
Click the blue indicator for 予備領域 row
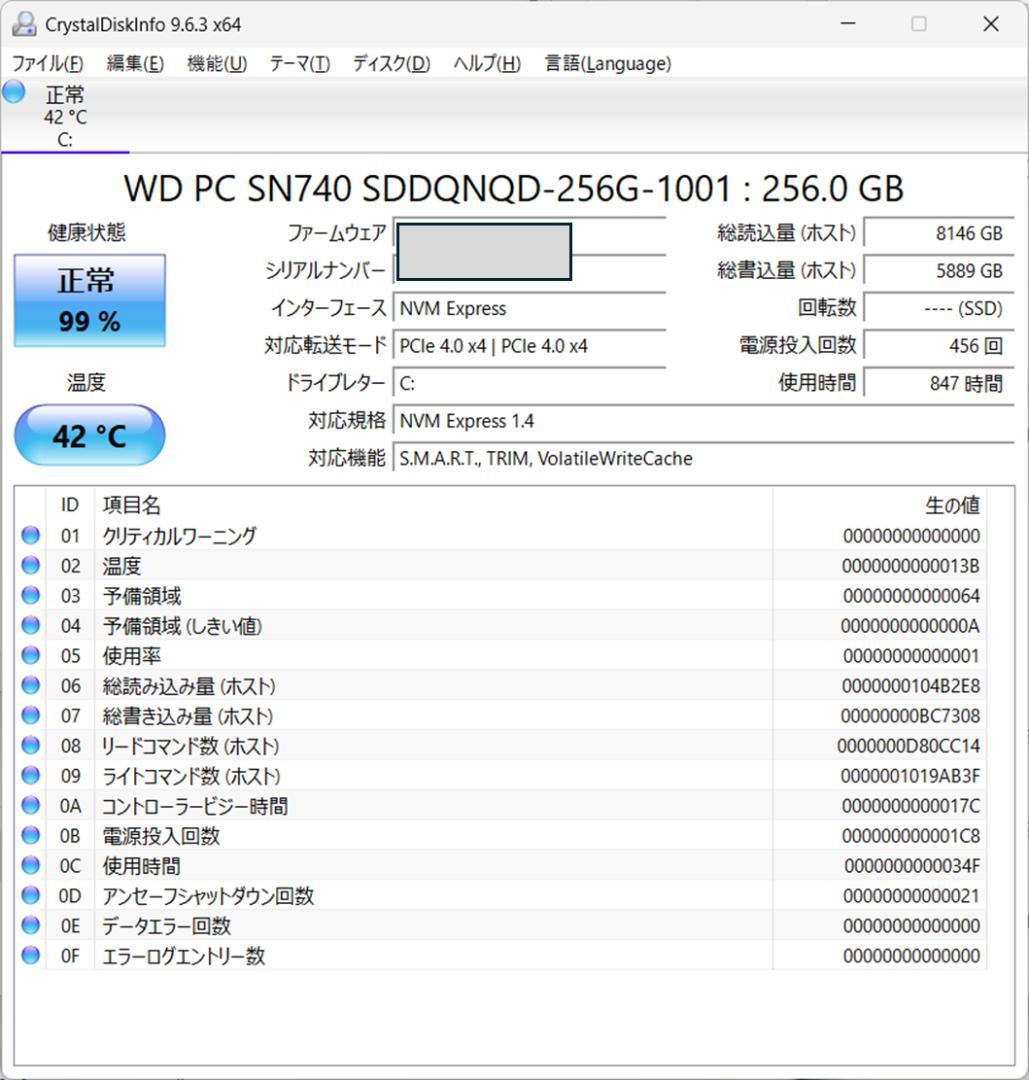point(30,596)
